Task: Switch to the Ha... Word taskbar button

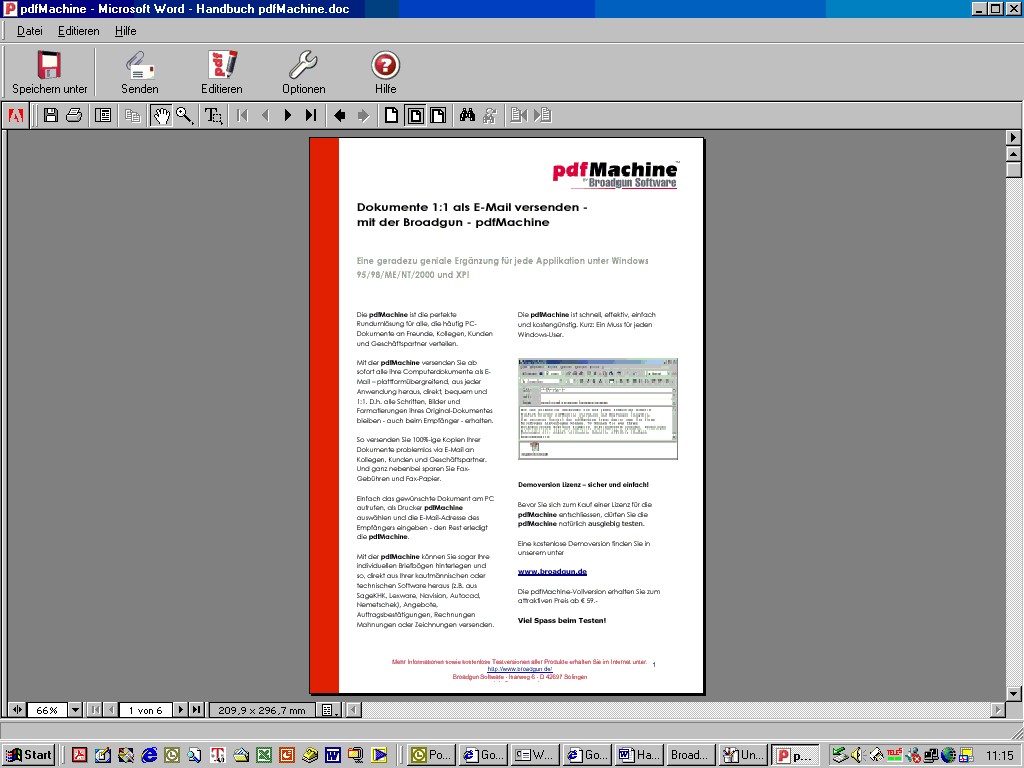Action: (639, 756)
